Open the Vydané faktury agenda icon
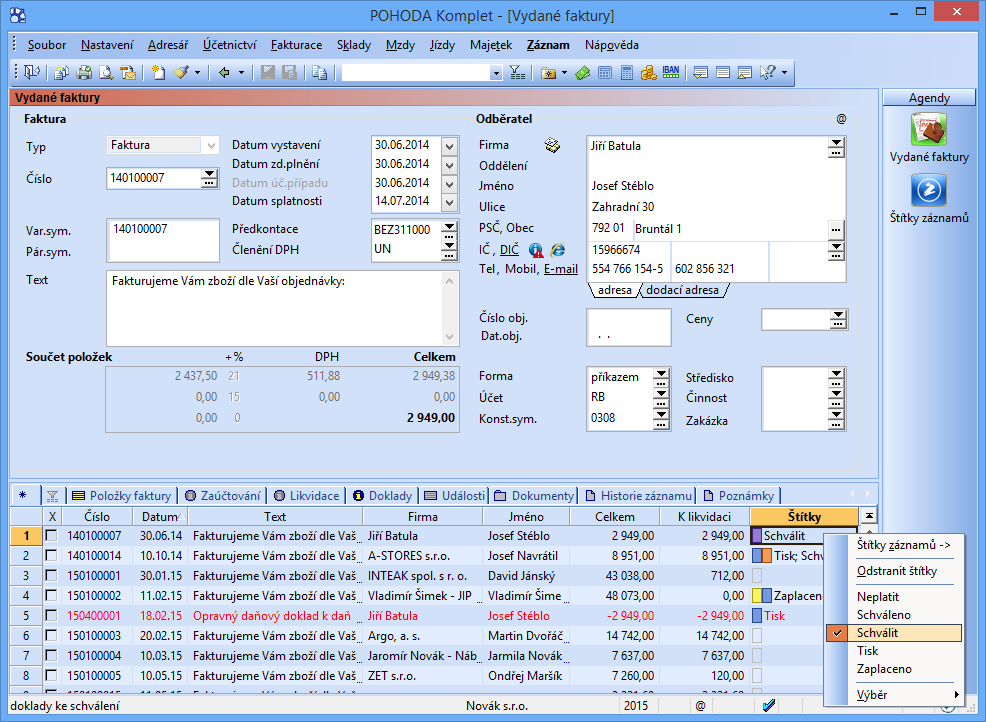The image size is (986, 722). click(929, 129)
